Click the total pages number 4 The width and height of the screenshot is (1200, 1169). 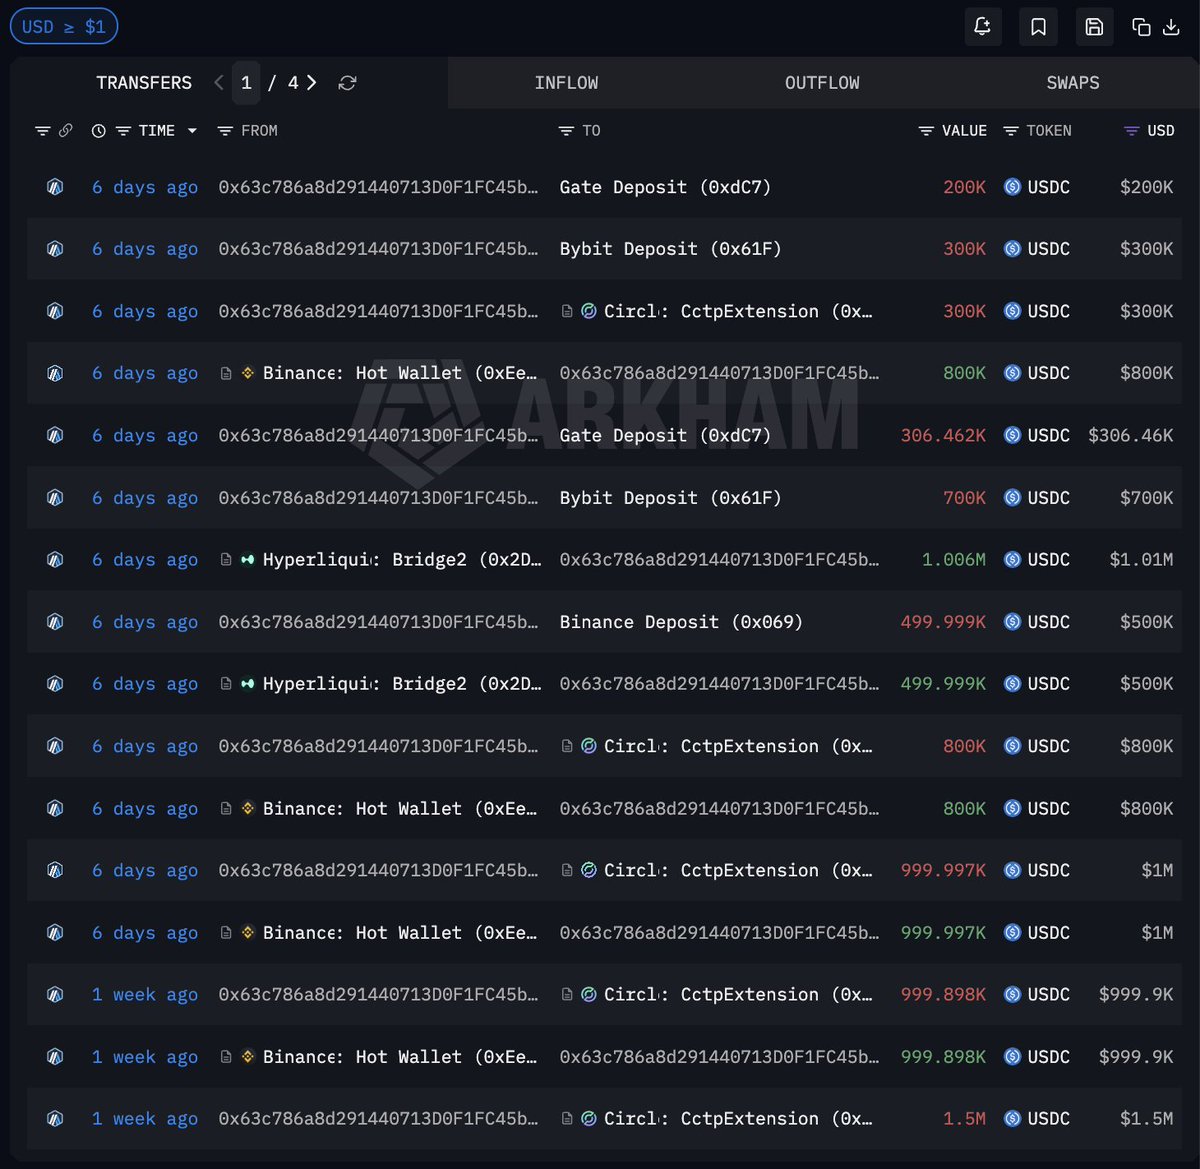tap(293, 83)
